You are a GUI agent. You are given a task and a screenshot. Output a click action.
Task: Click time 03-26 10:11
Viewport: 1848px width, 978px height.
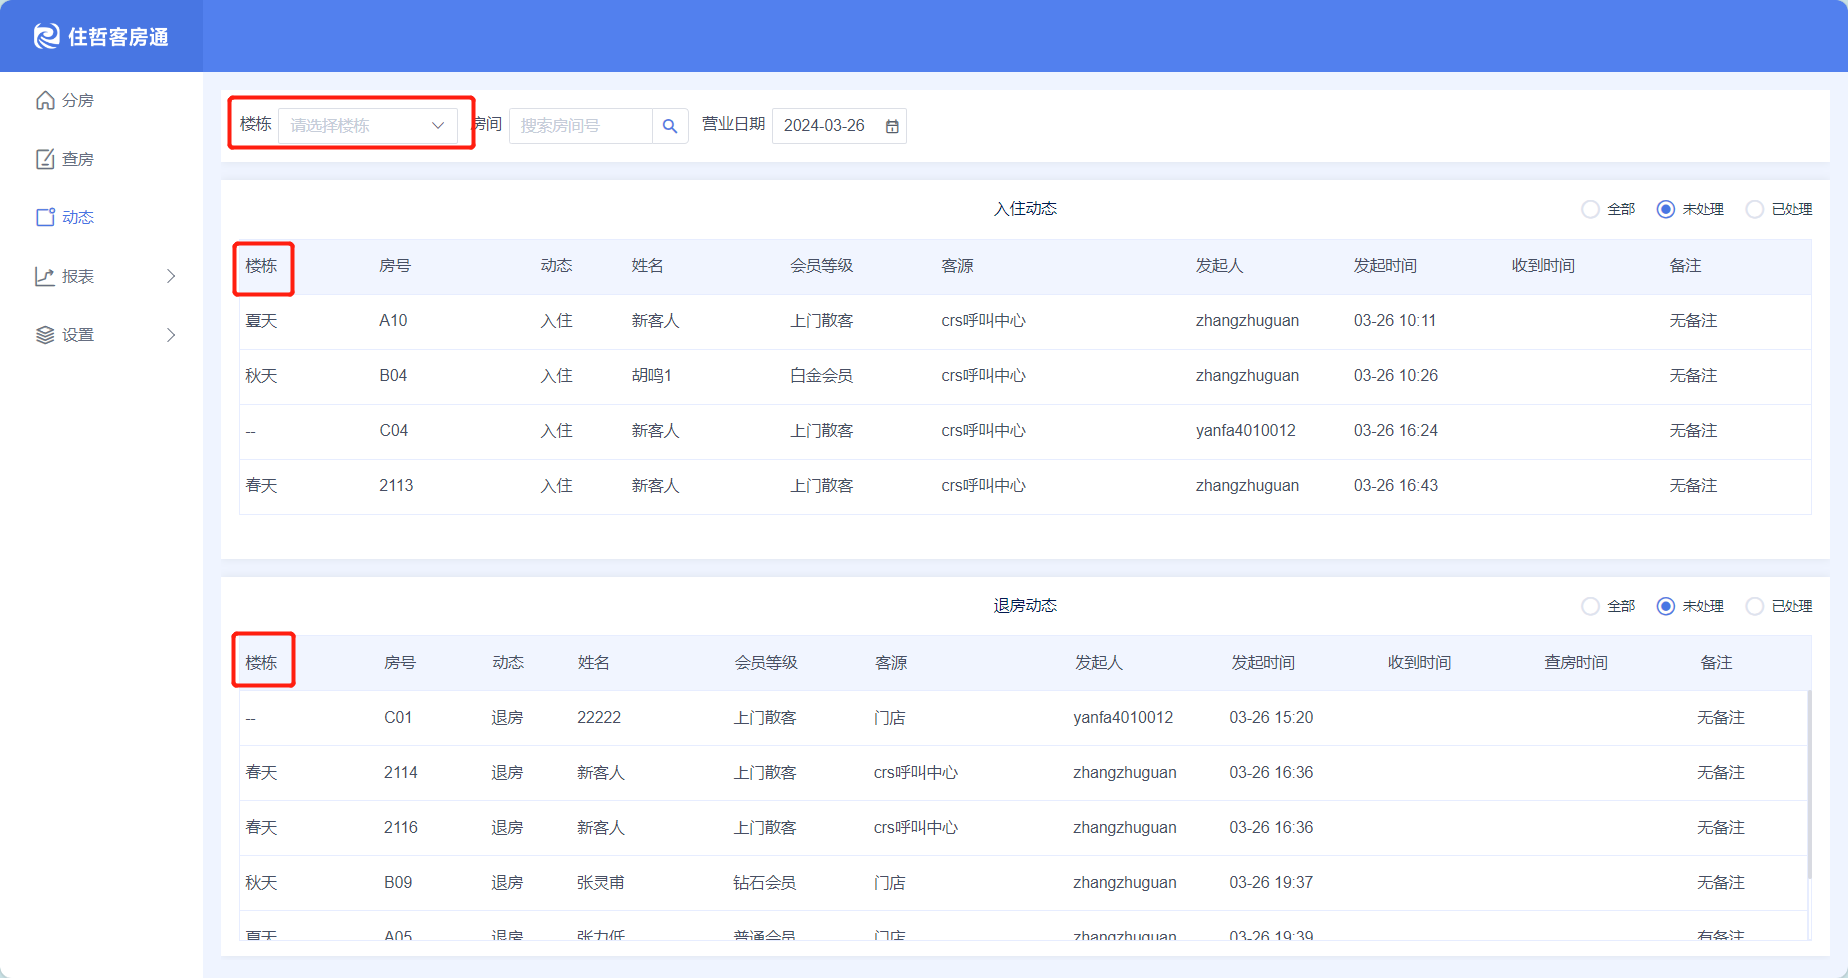coord(1395,321)
